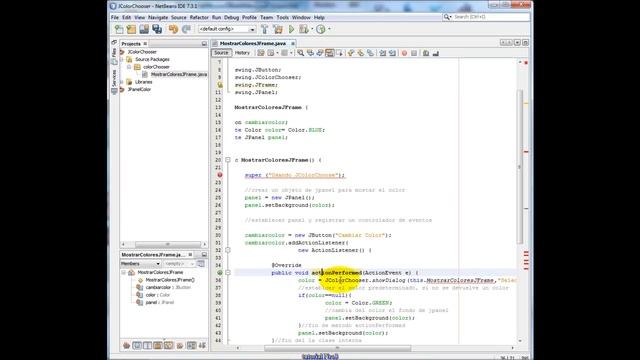Click the Shift Line Right icon

[392, 53]
